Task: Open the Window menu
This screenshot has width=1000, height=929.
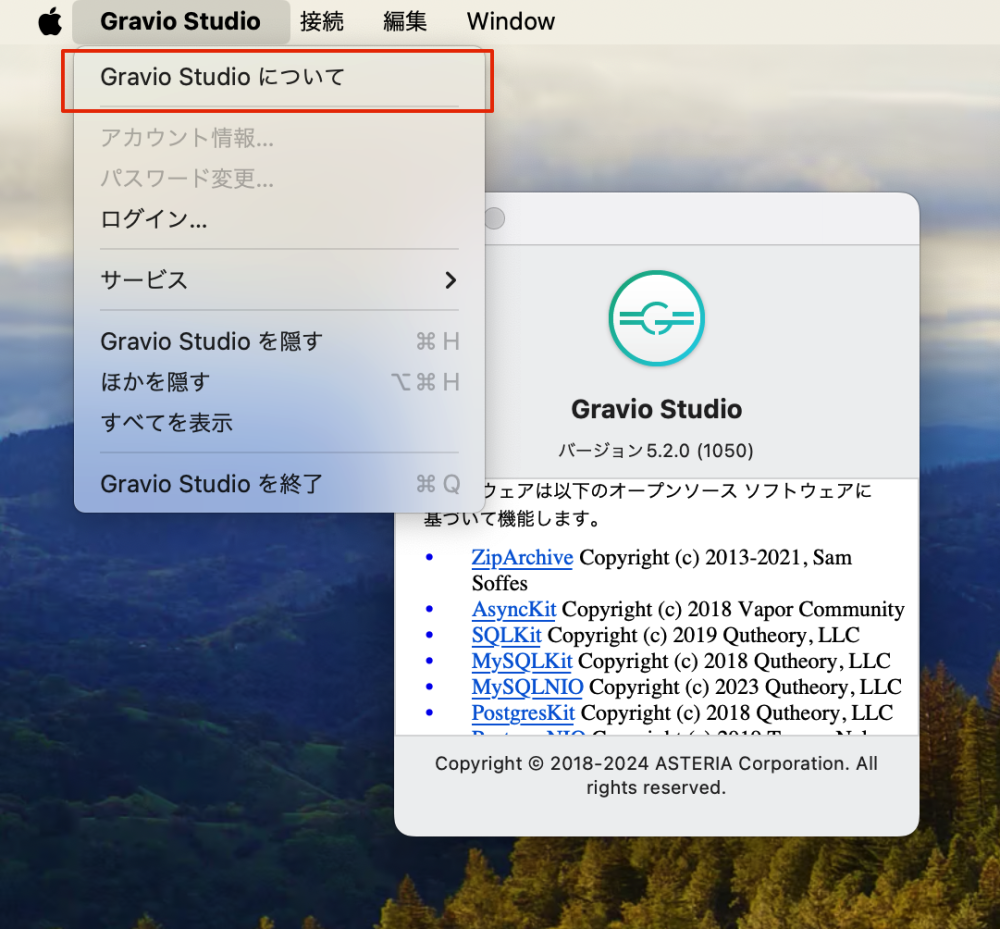Action: click(x=511, y=22)
